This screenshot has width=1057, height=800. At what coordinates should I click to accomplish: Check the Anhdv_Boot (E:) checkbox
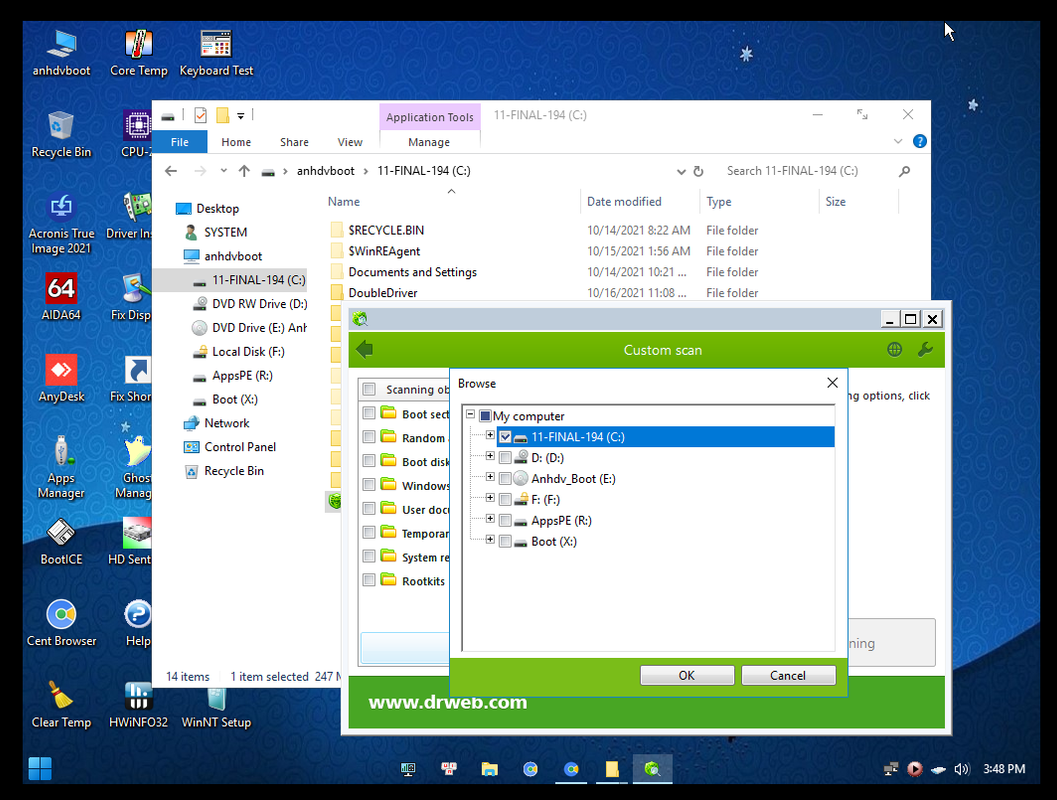click(506, 479)
